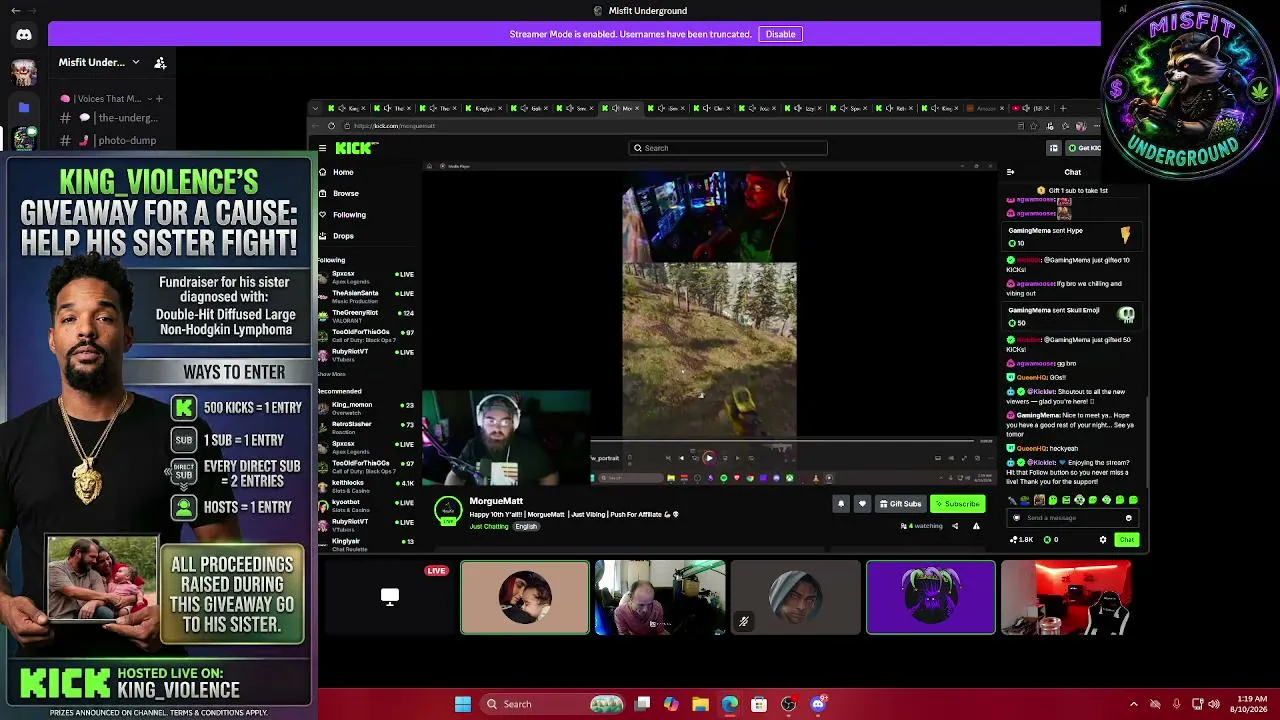
Task: Open Drops on Kick sidebar
Action: pos(343,236)
